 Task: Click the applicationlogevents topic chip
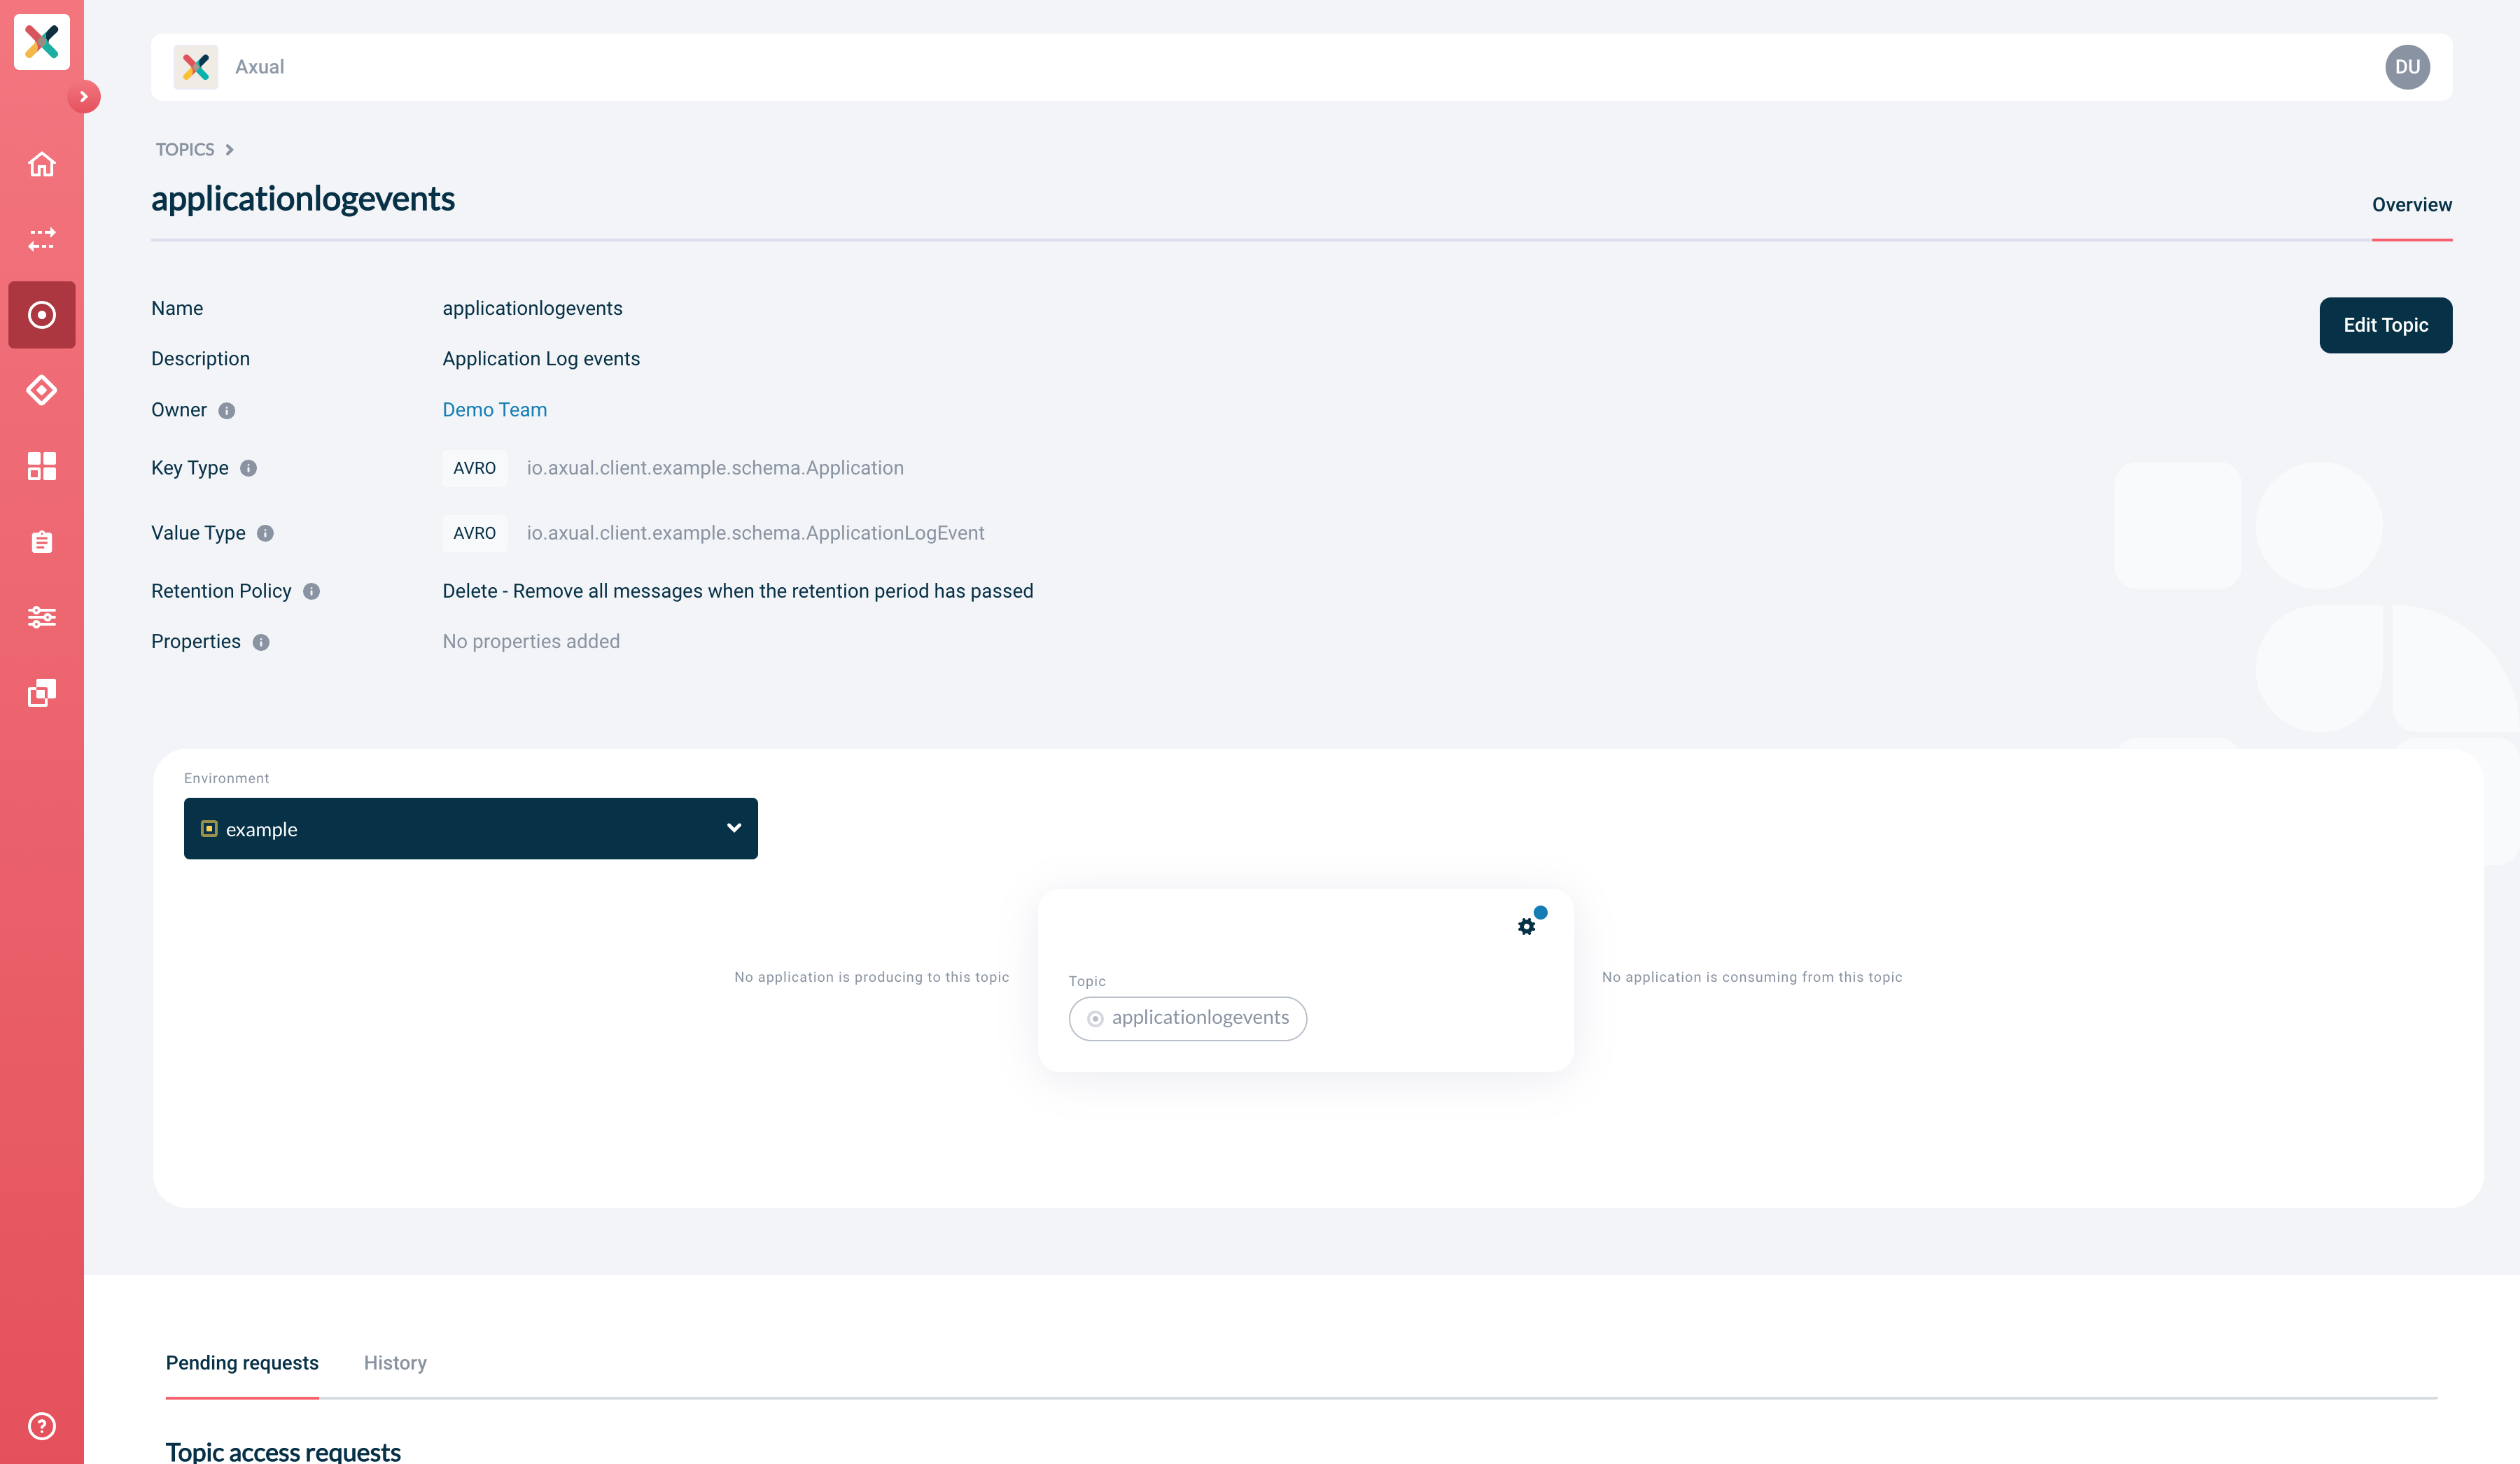(1187, 1018)
